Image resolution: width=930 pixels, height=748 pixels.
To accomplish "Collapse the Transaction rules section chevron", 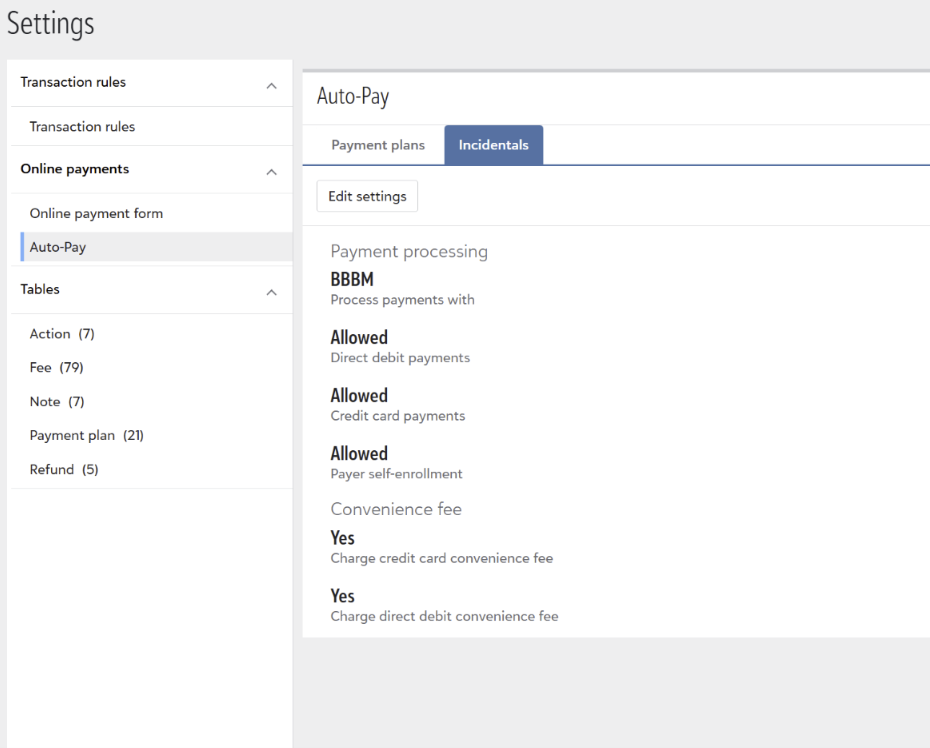I will (271, 87).
